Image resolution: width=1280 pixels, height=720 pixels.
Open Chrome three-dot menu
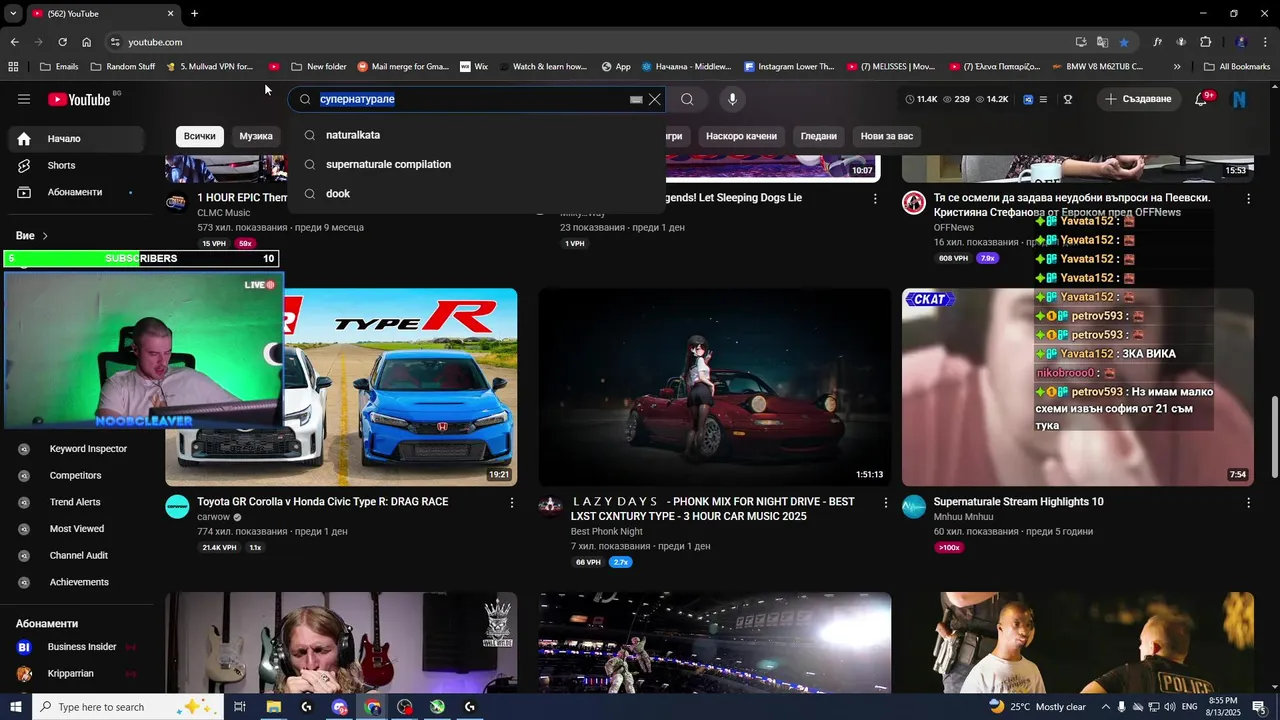pos(1266,42)
